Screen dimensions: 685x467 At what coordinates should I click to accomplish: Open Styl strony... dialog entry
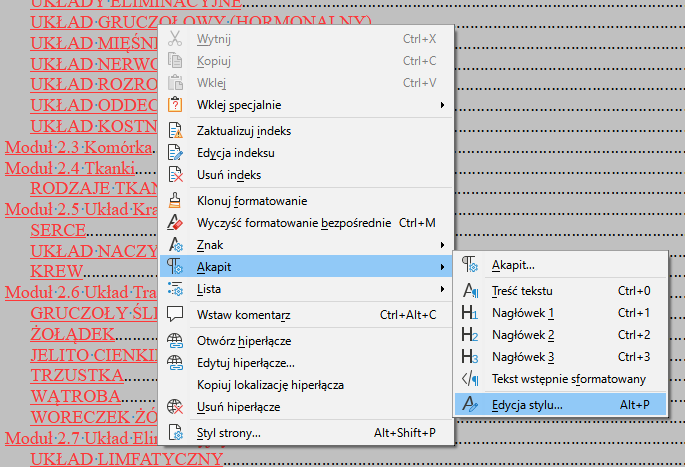[306, 432]
